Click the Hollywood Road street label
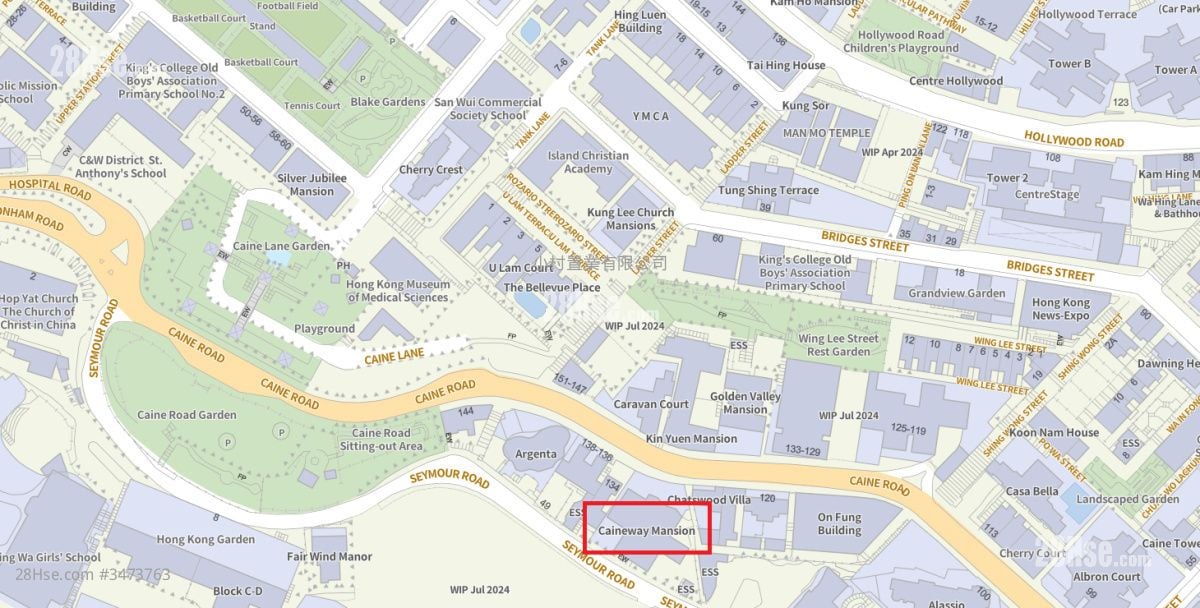The width and height of the screenshot is (1200, 608). click(x=1074, y=141)
